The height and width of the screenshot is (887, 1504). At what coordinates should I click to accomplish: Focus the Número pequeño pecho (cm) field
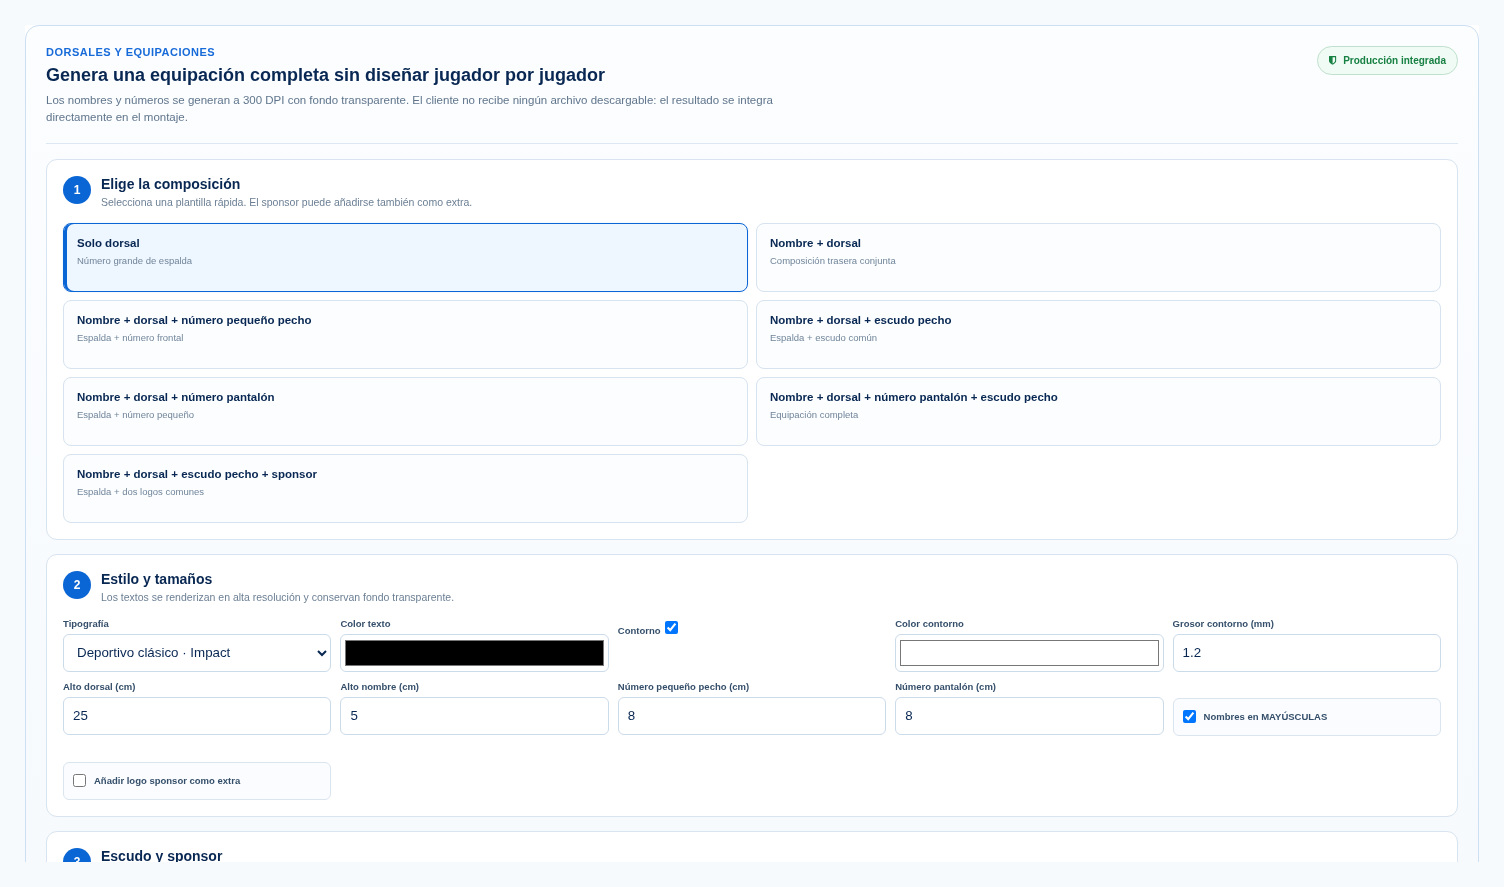(x=752, y=716)
